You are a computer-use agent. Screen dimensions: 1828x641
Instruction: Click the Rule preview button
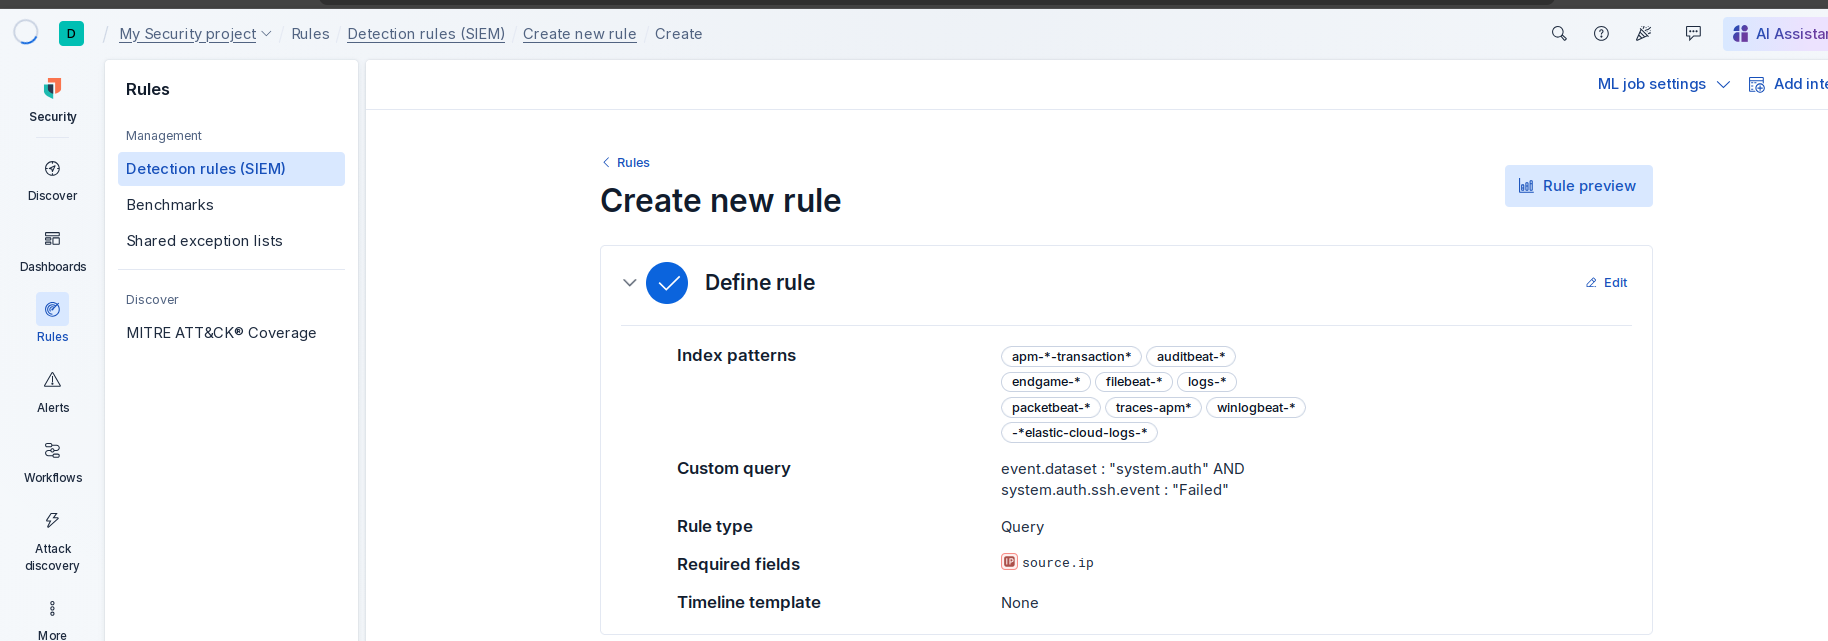point(1578,186)
